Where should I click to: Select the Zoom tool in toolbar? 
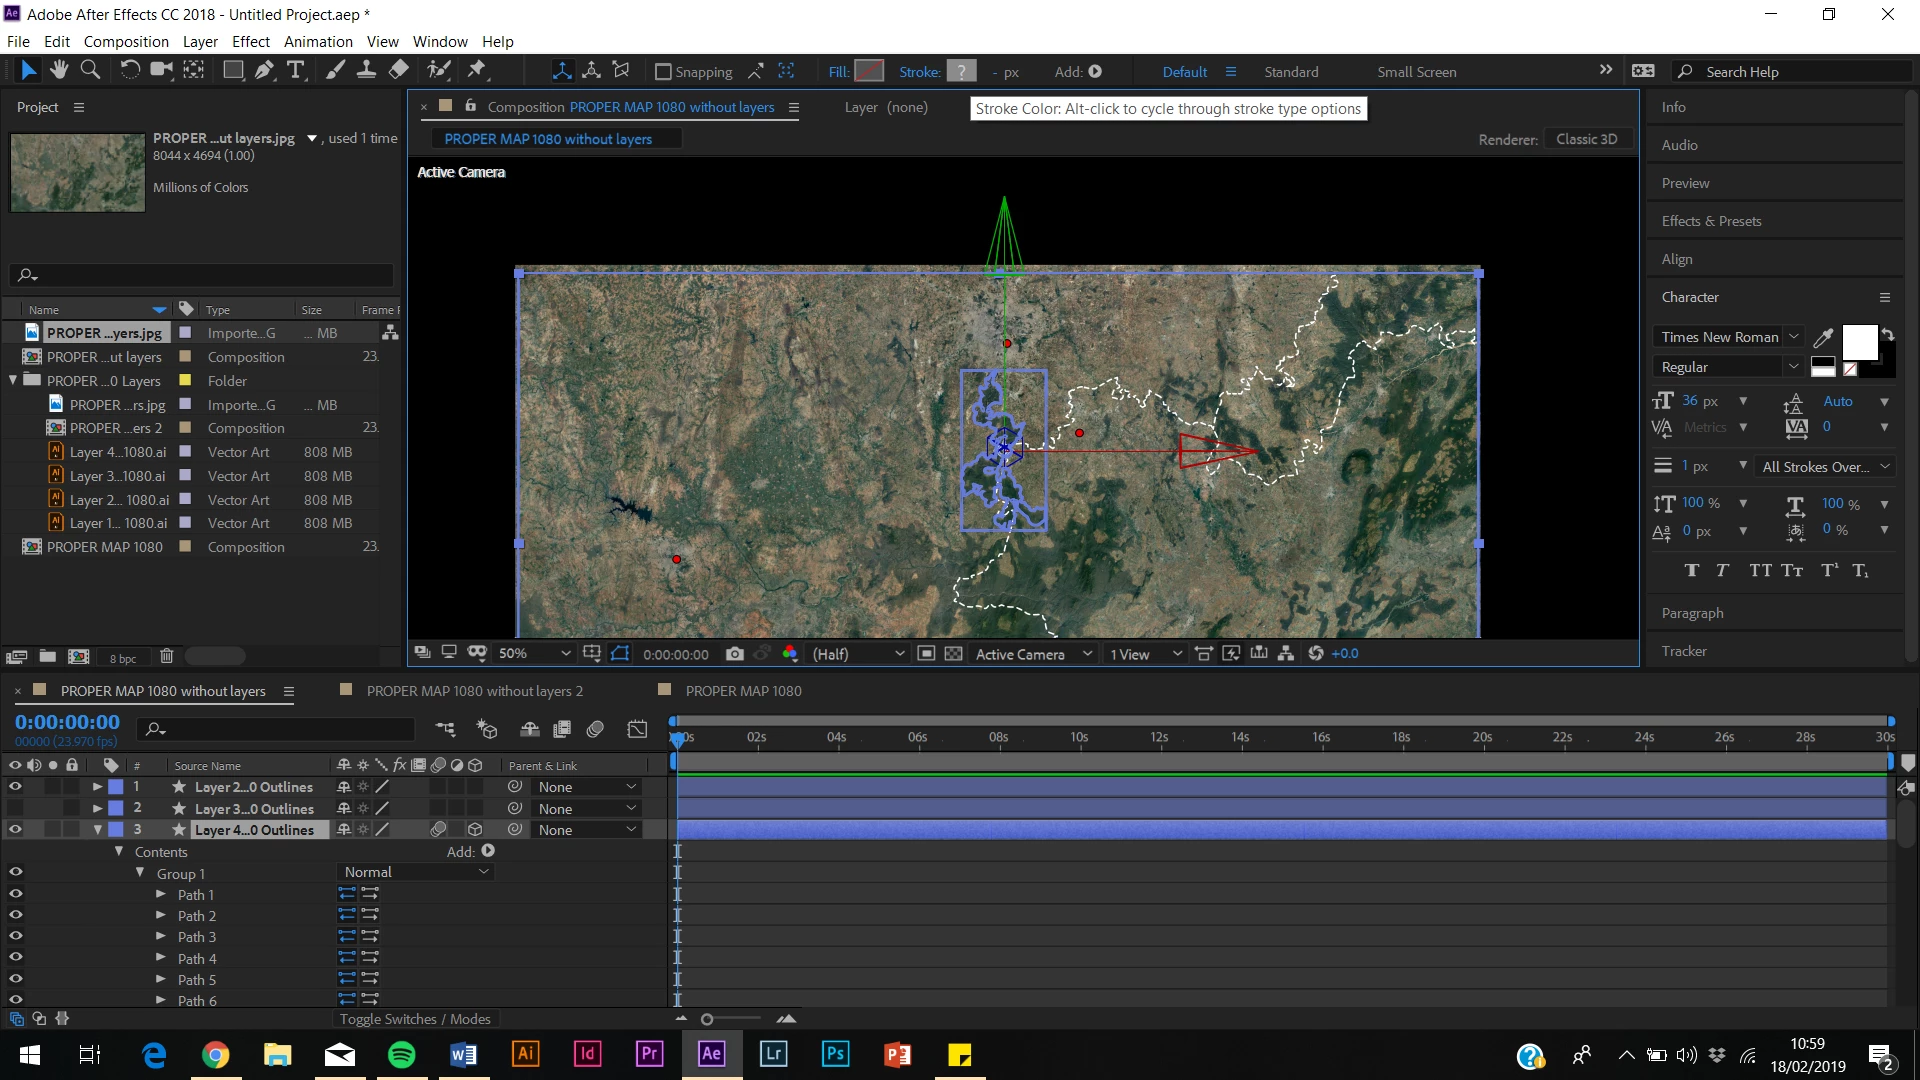(x=90, y=70)
